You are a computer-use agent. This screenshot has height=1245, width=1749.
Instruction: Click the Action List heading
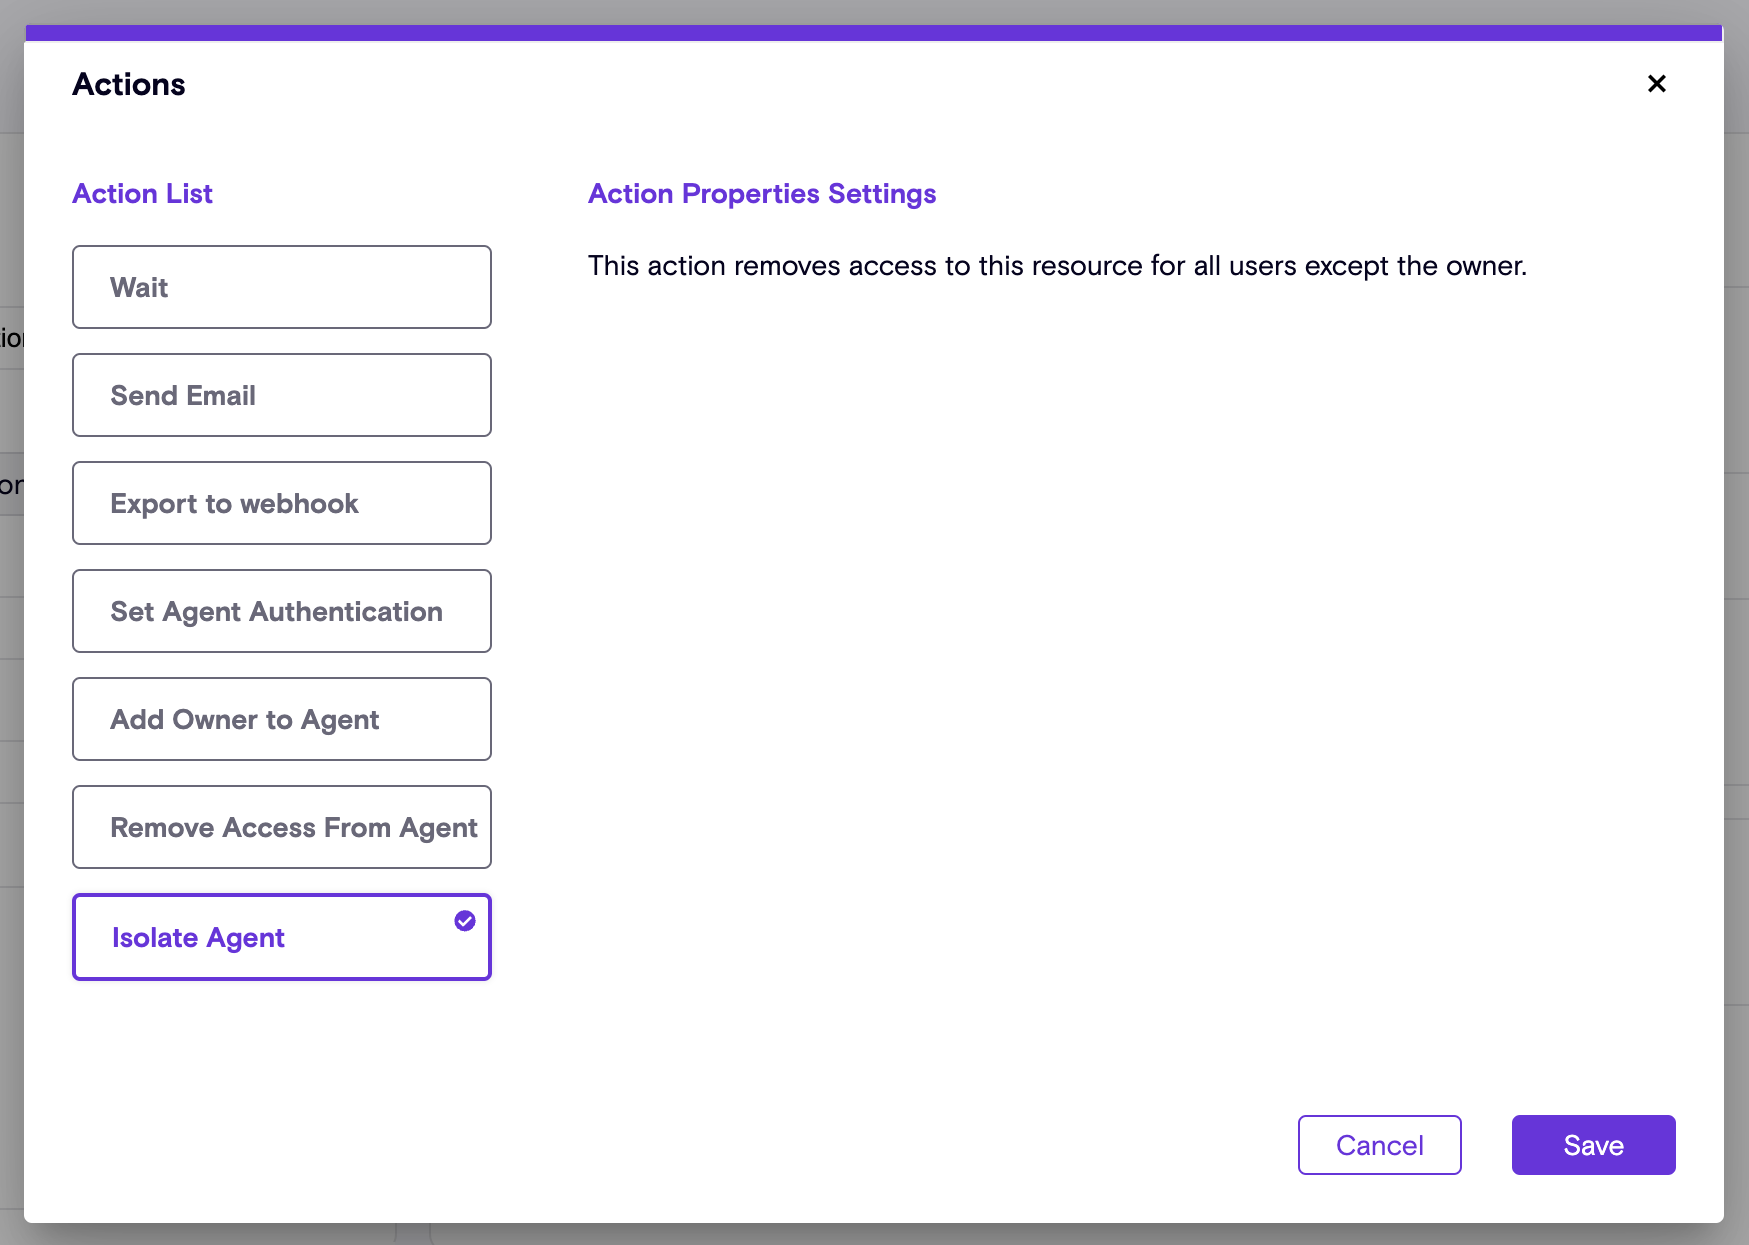[142, 194]
